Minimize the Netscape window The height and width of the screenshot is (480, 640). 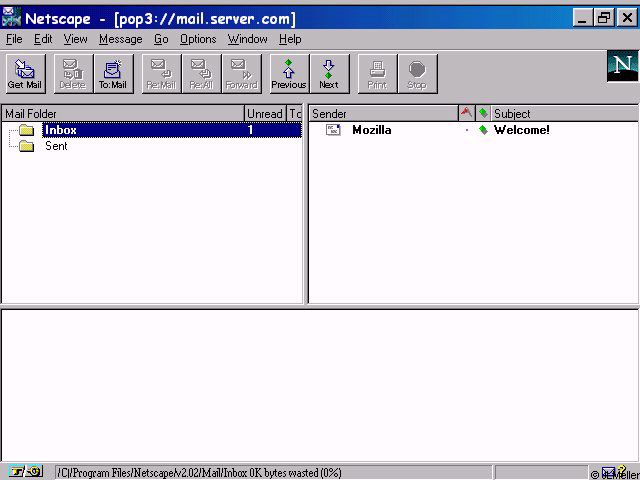pyautogui.click(x=583, y=18)
